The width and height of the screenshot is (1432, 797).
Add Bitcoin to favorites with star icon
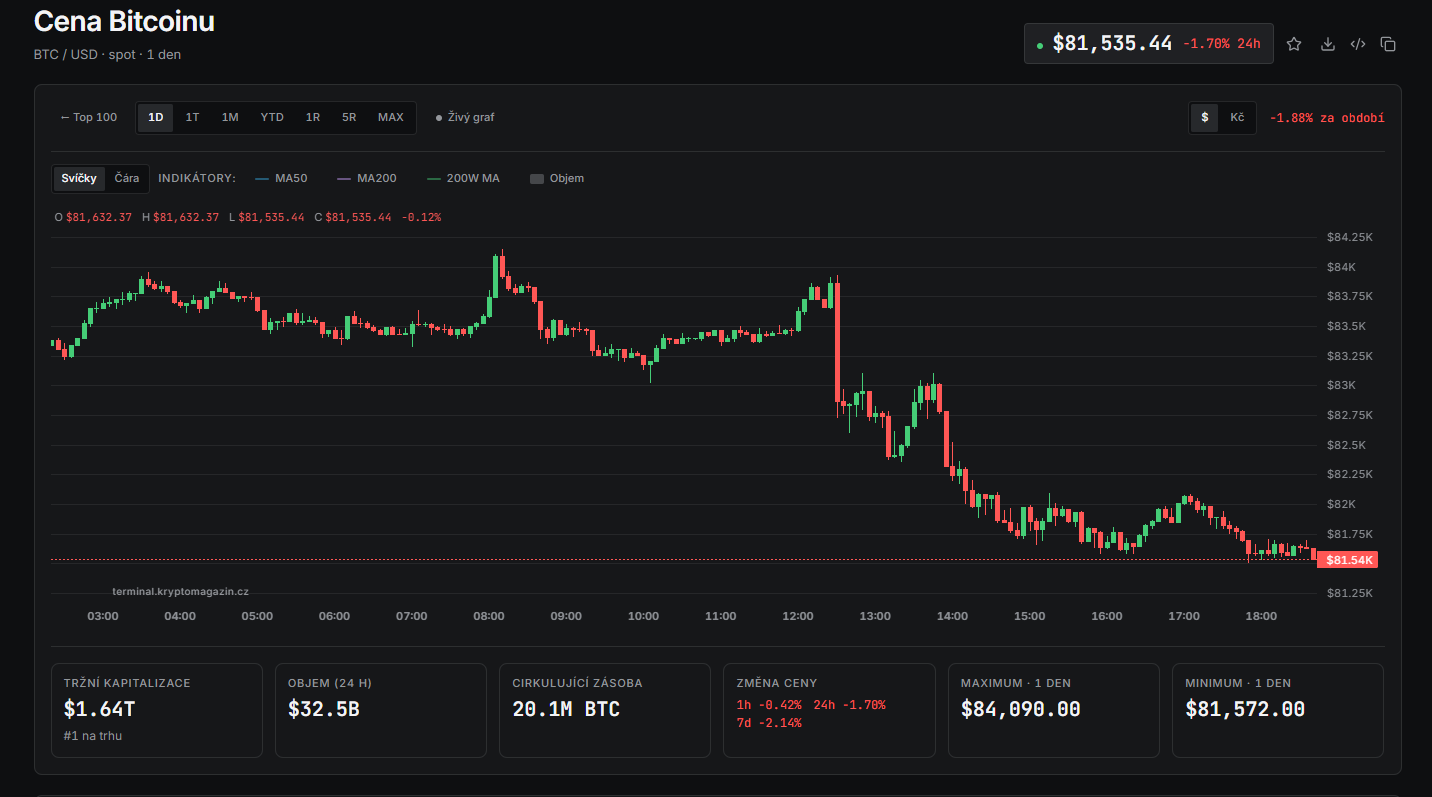[1294, 44]
